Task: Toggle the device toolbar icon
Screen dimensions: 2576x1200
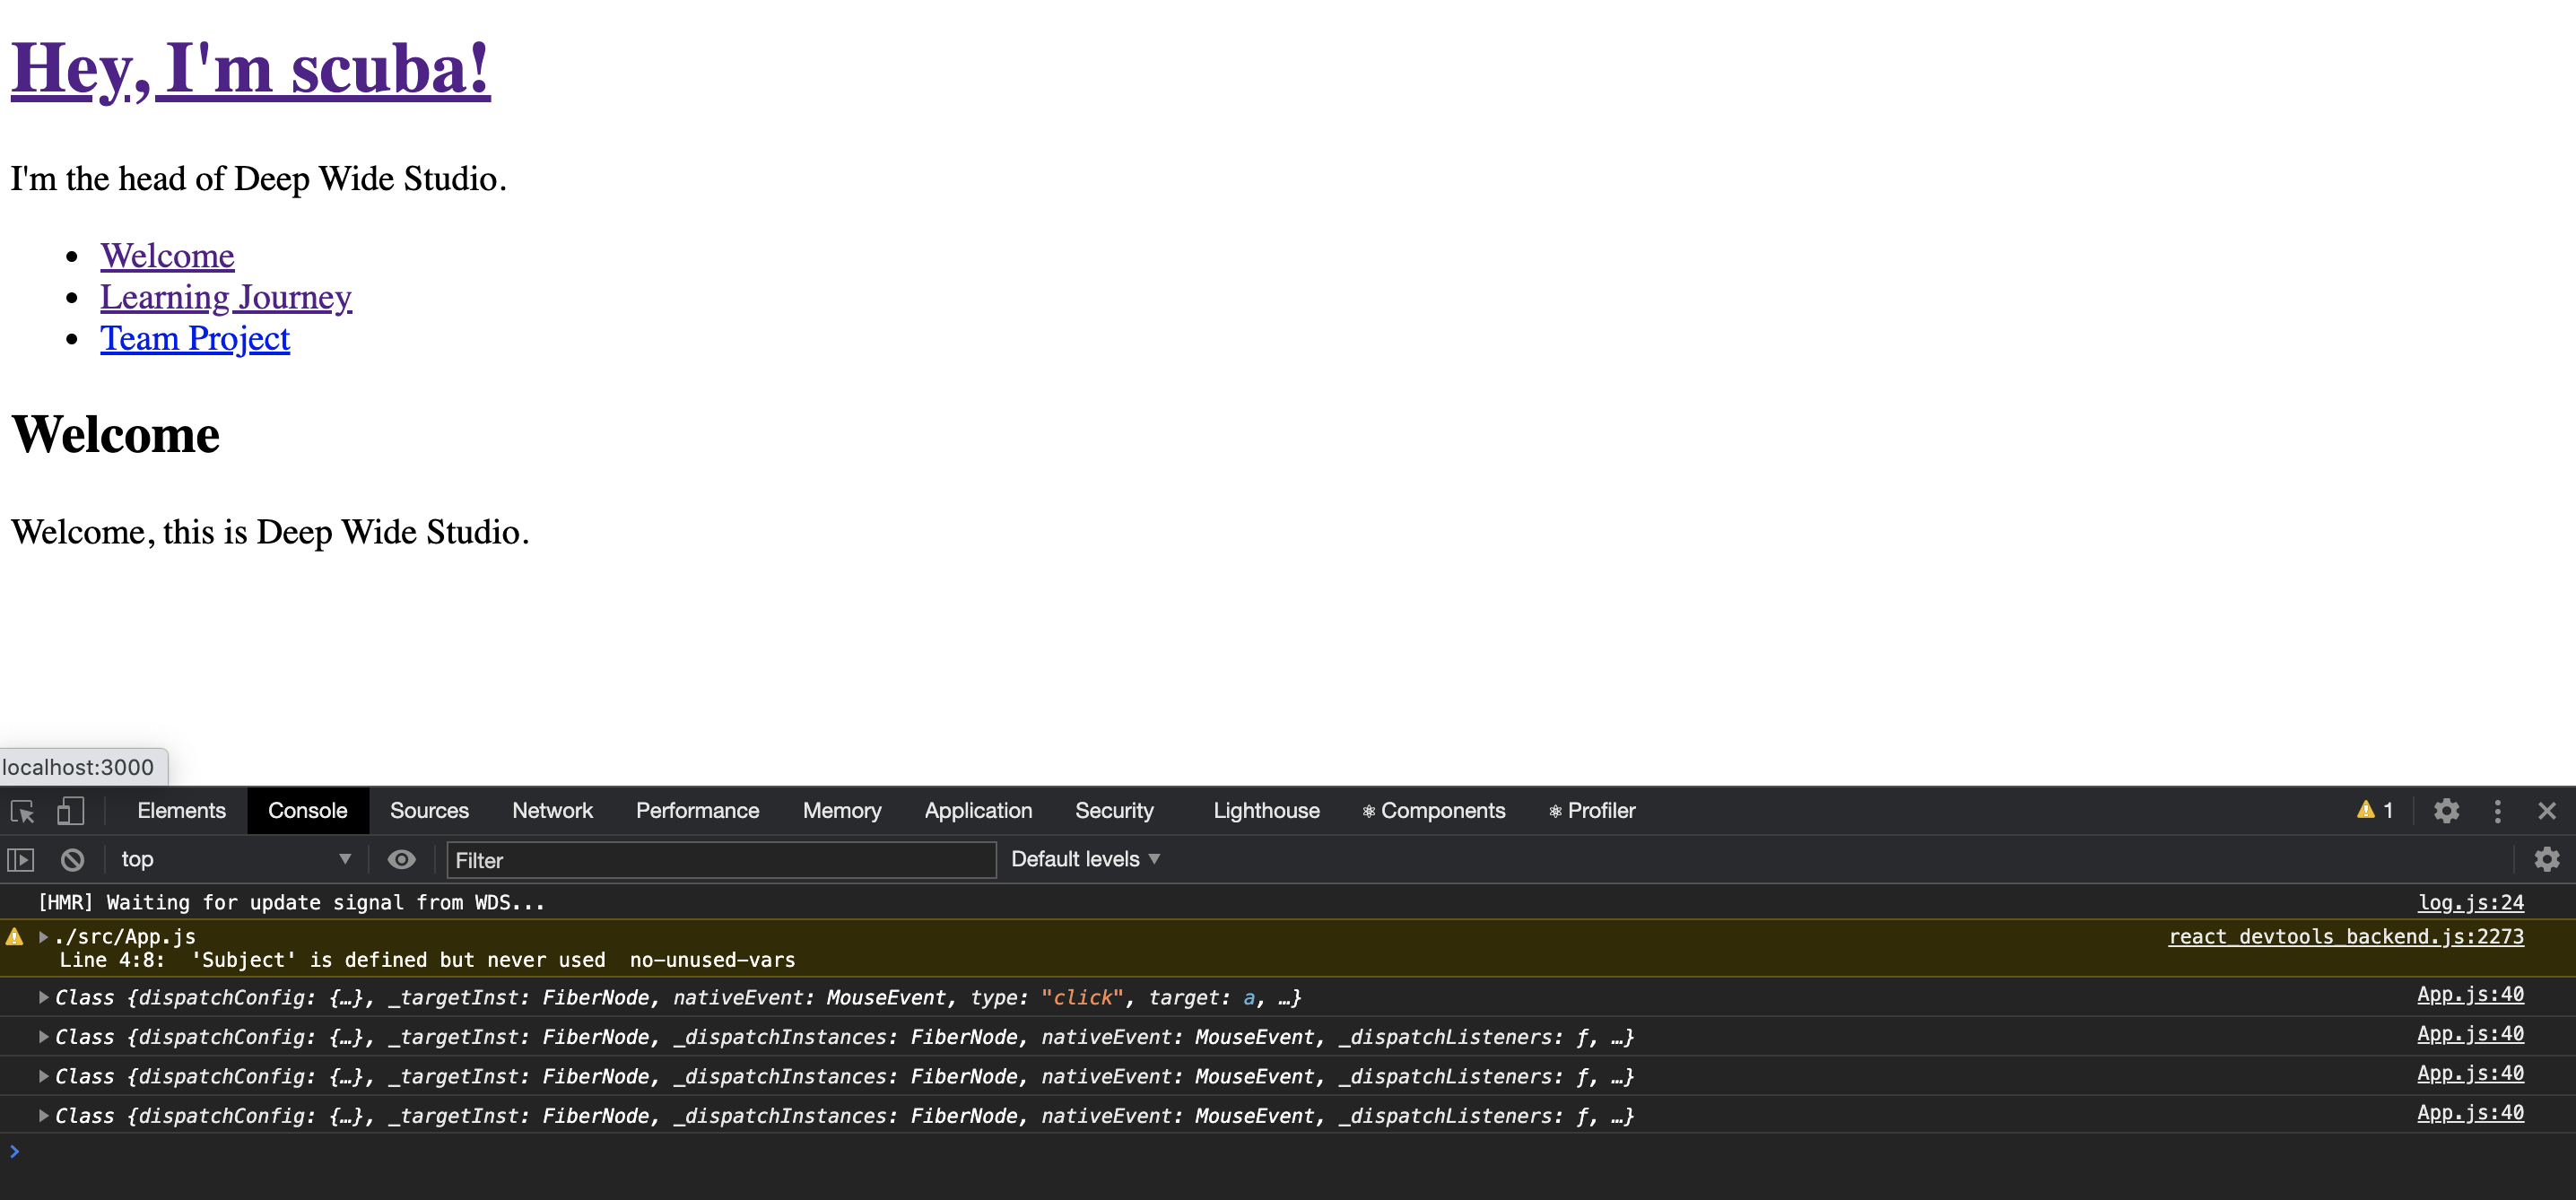Action: click(x=70, y=811)
